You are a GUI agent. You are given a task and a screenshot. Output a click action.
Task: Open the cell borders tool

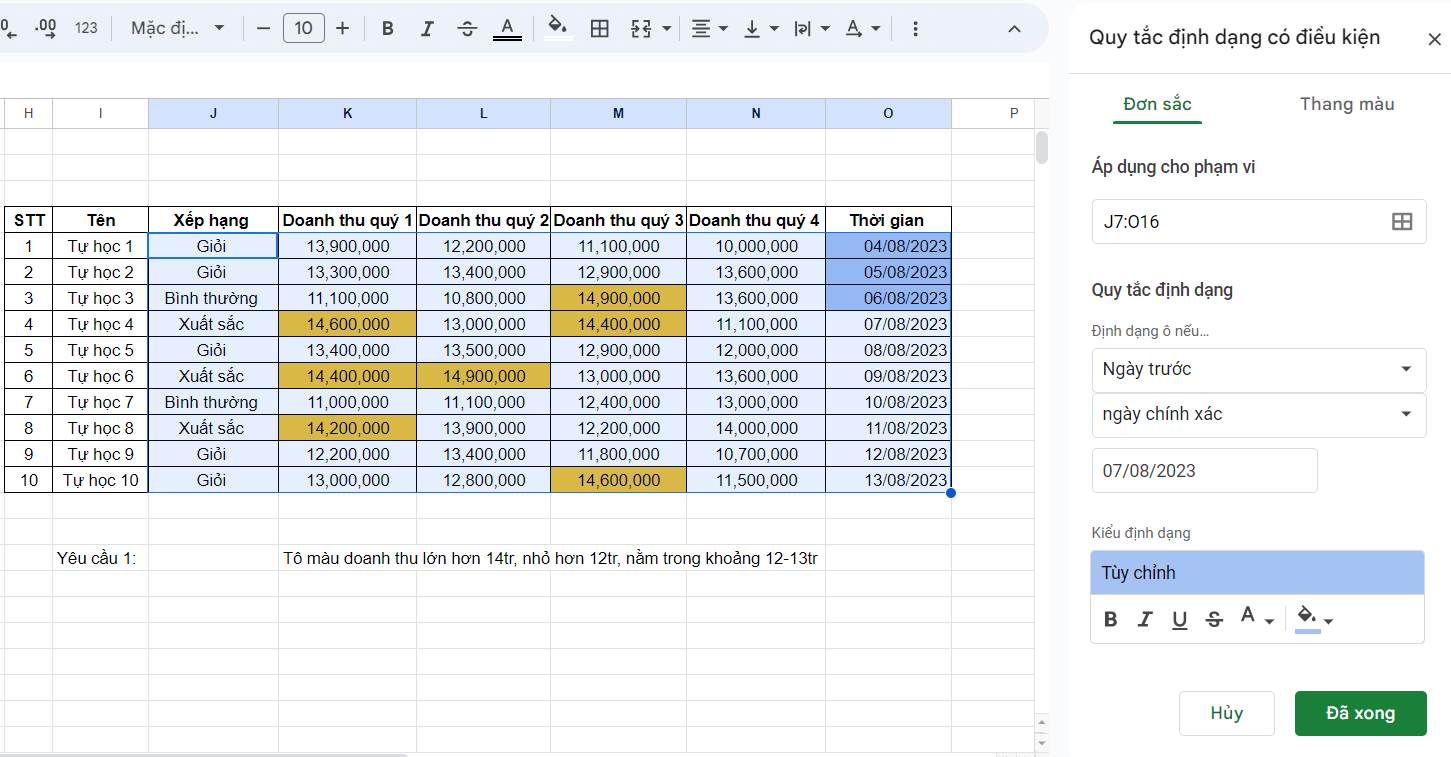coord(600,28)
